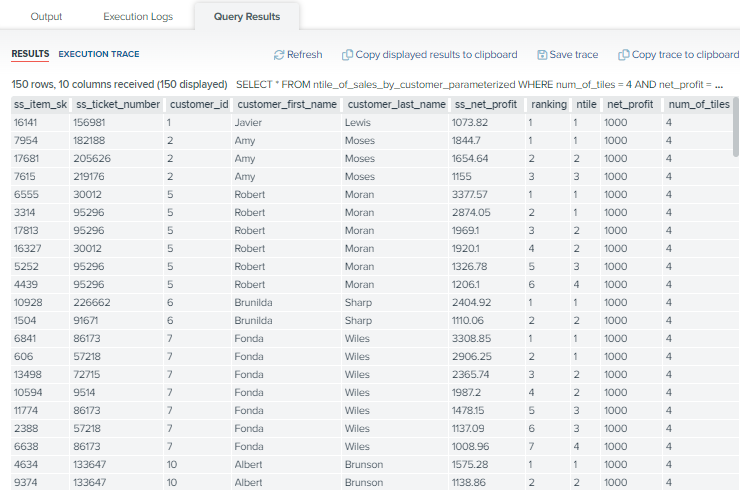Select cell with item number 16141

[40, 123]
